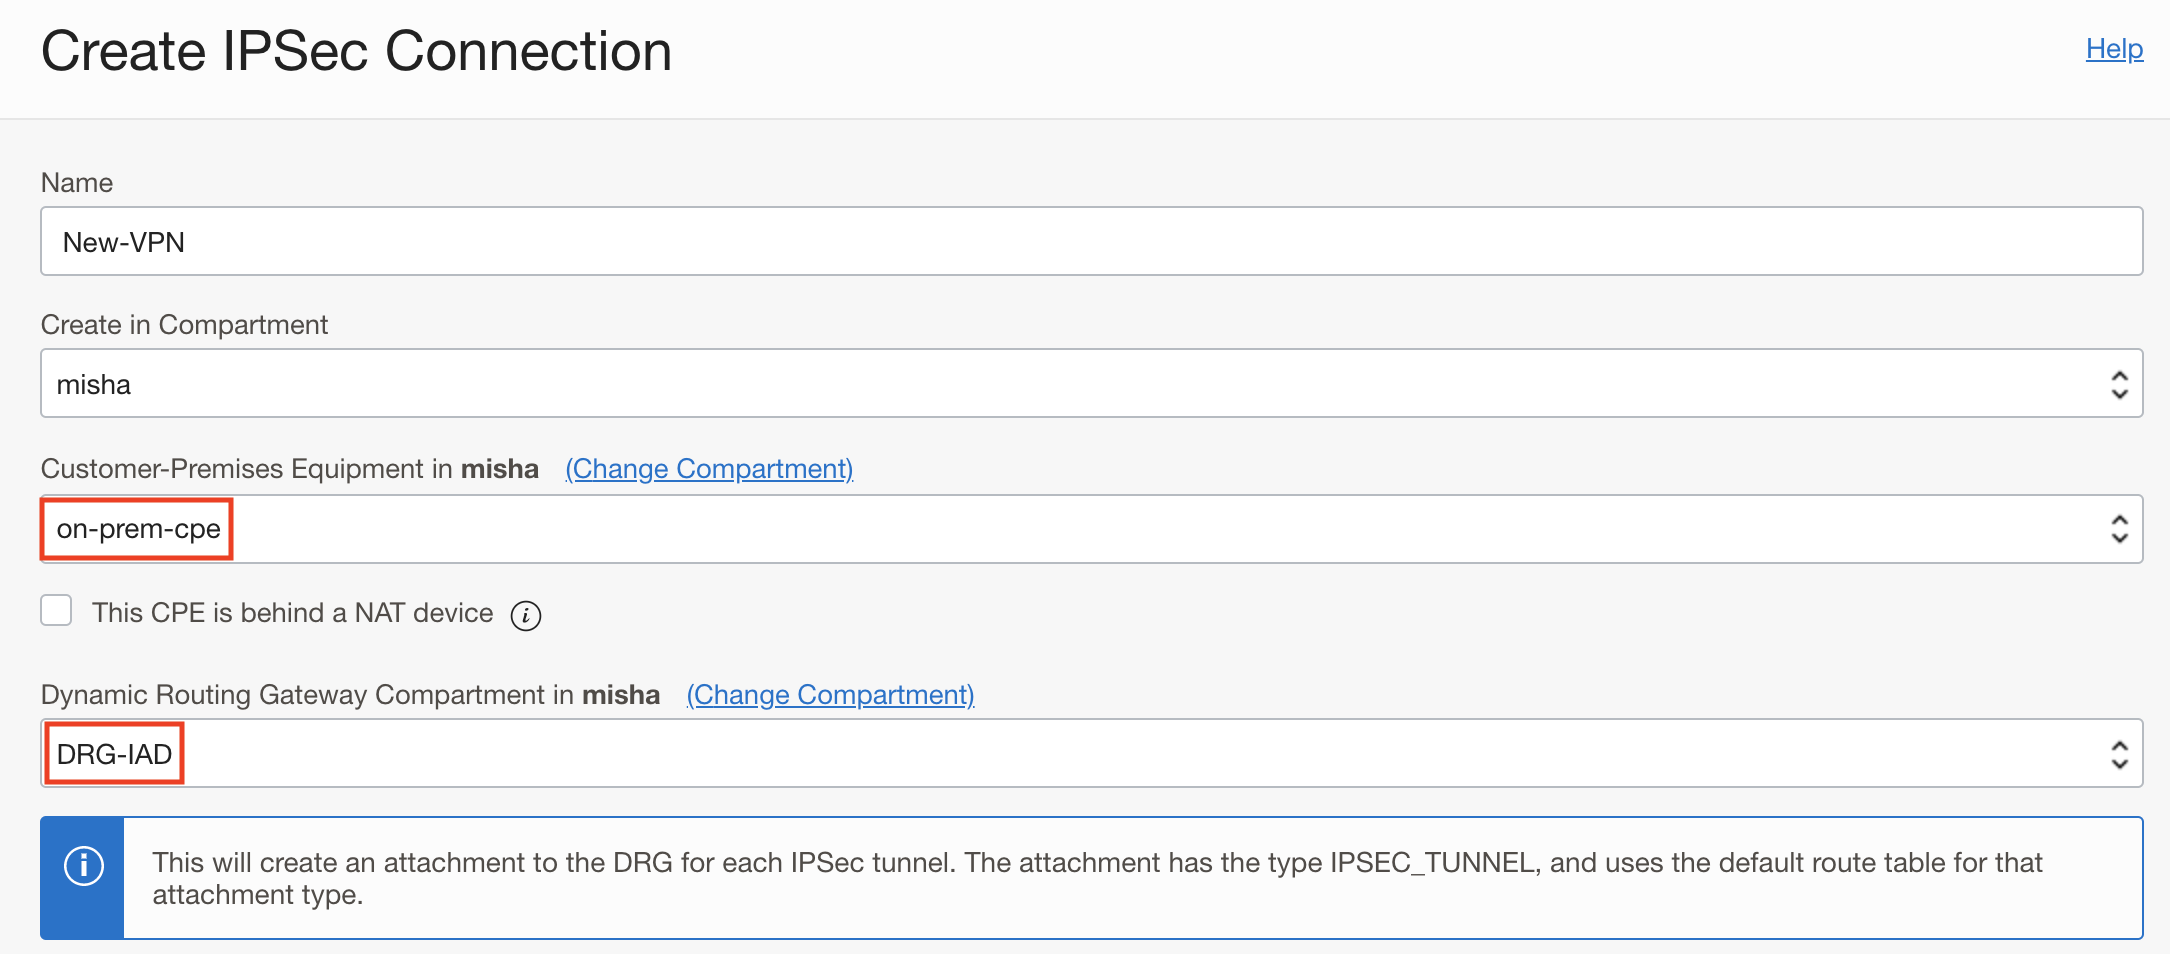
Task: Open the Help link
Action: 2112,48
